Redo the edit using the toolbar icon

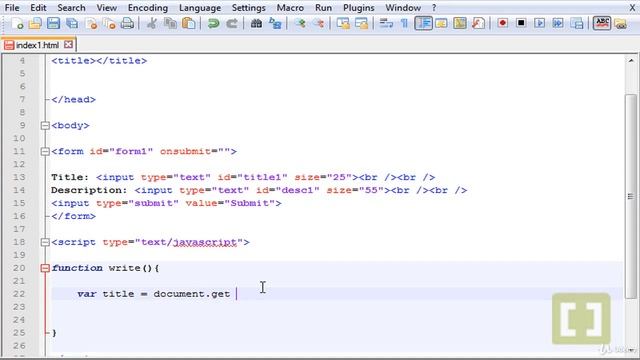pyautogui.click(x=231, y=23)
